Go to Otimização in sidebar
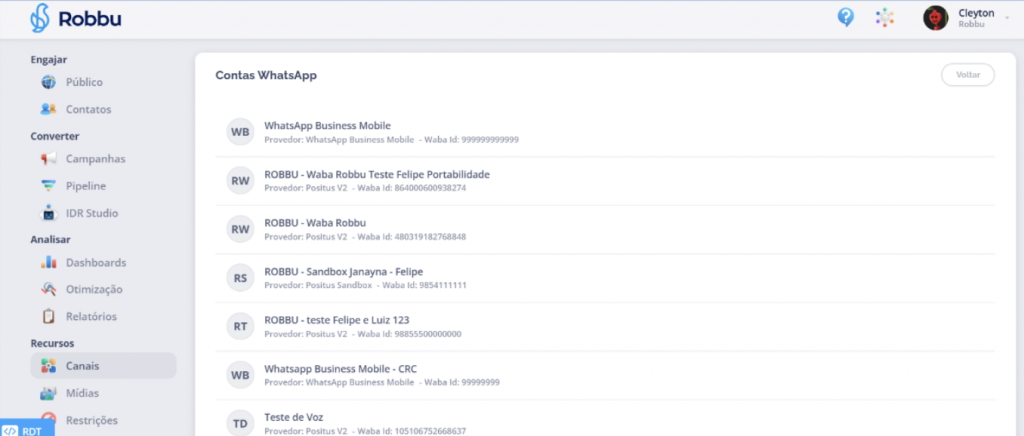 (94, 289)
